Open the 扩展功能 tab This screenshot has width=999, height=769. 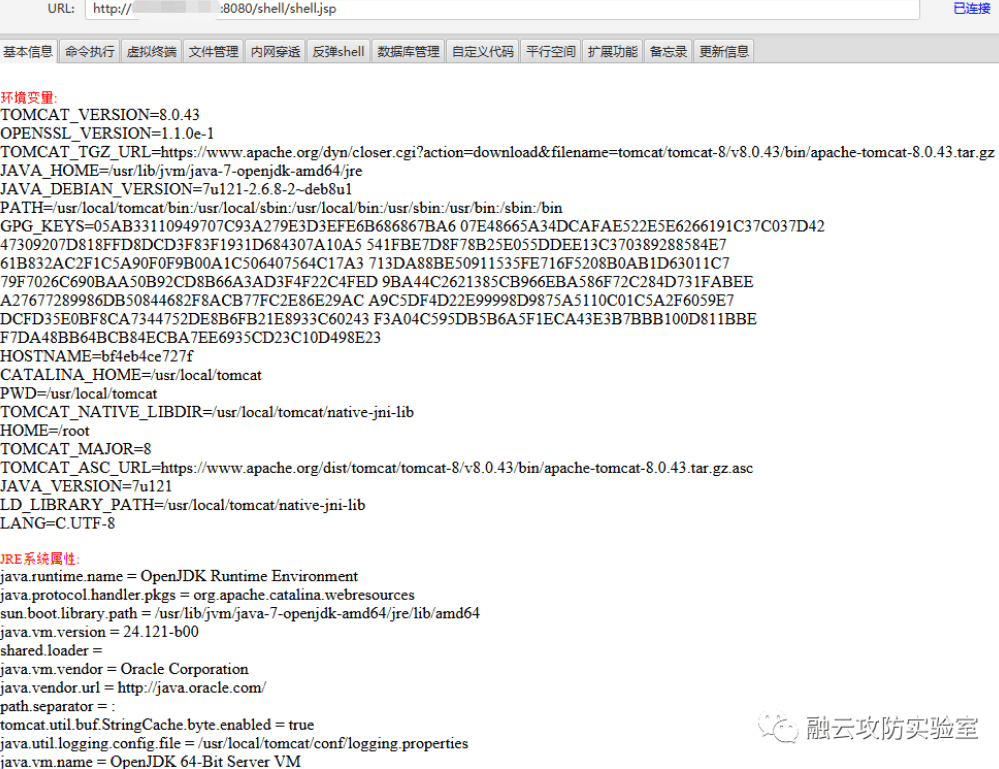612,51
